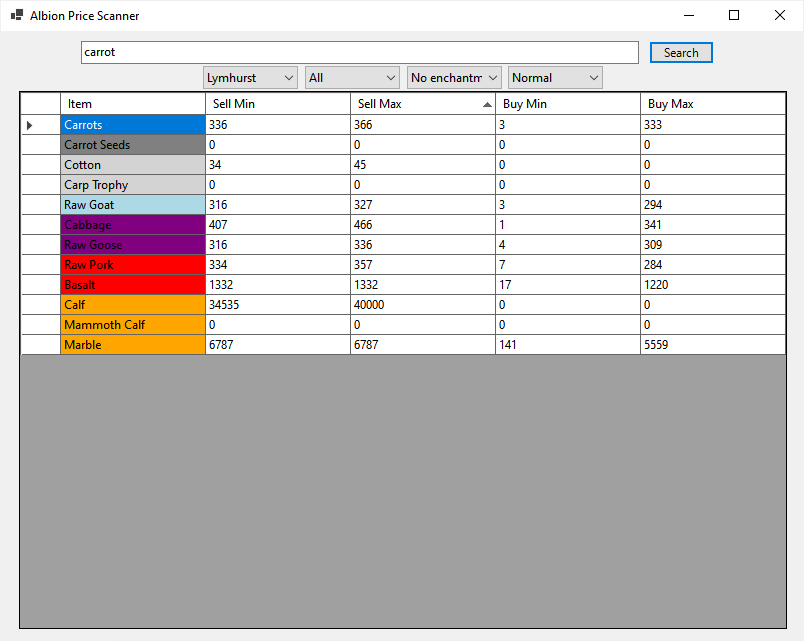Click Cotton Sell Max value 45
804x641 pixels.
(423, 165)
